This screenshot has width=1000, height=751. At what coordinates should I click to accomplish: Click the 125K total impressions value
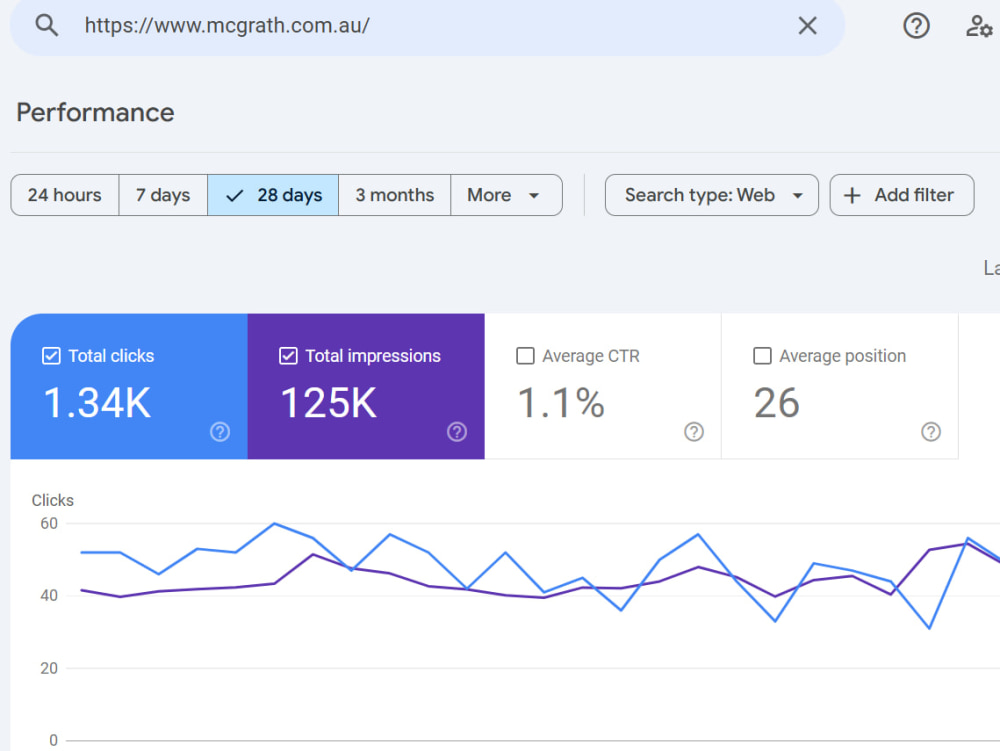[x=329, y=403]
